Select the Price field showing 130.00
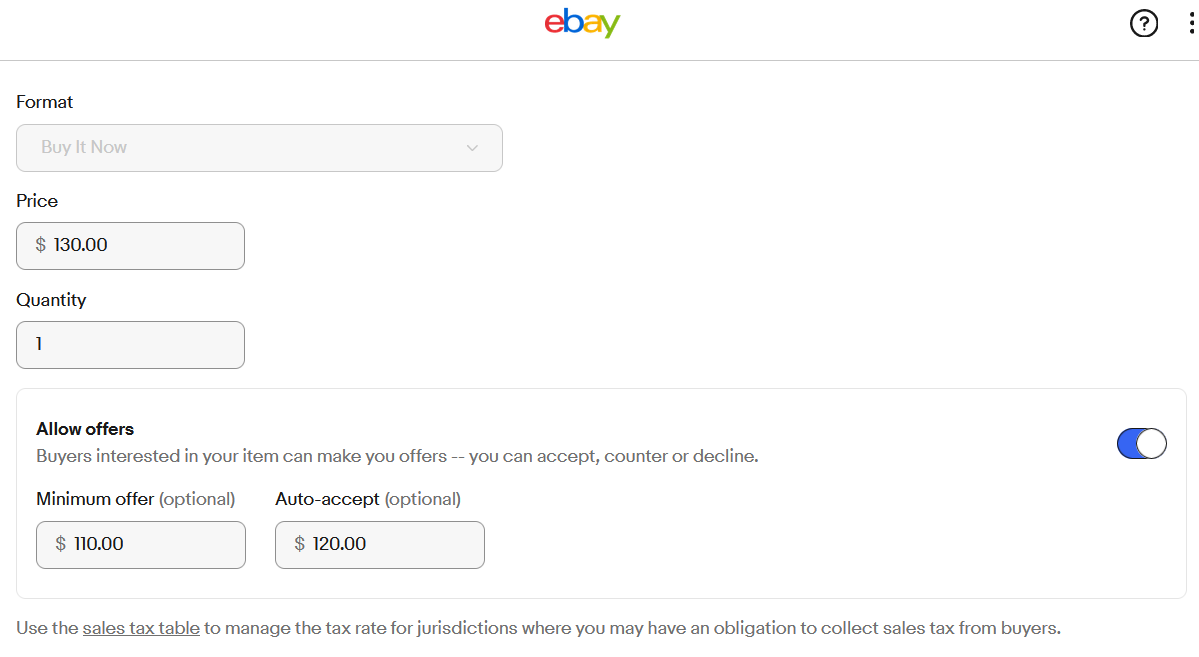Screen dimensions: 1199x657 click(130, 245)
